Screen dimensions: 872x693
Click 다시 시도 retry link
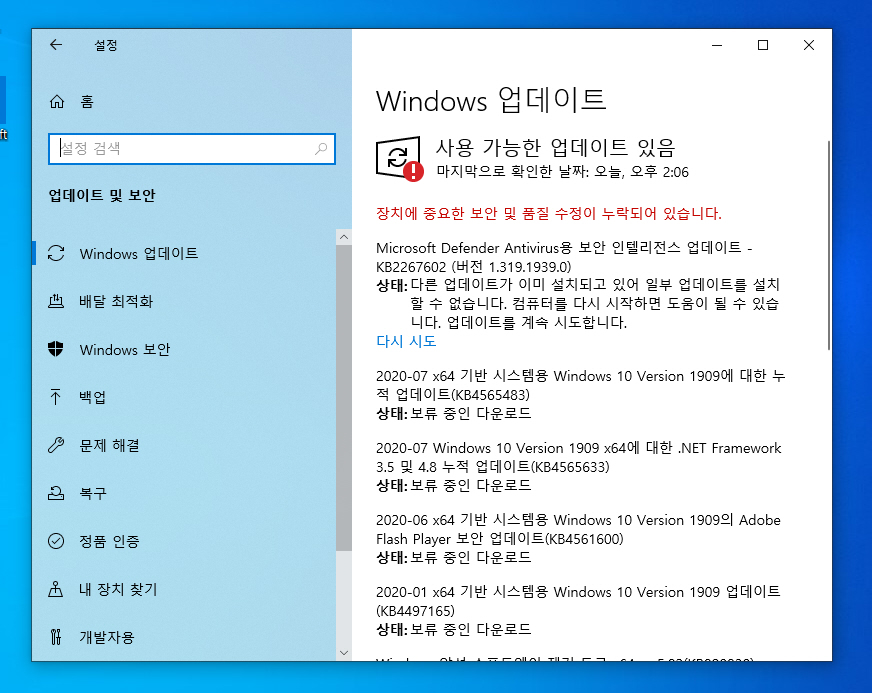pos(406,341)
